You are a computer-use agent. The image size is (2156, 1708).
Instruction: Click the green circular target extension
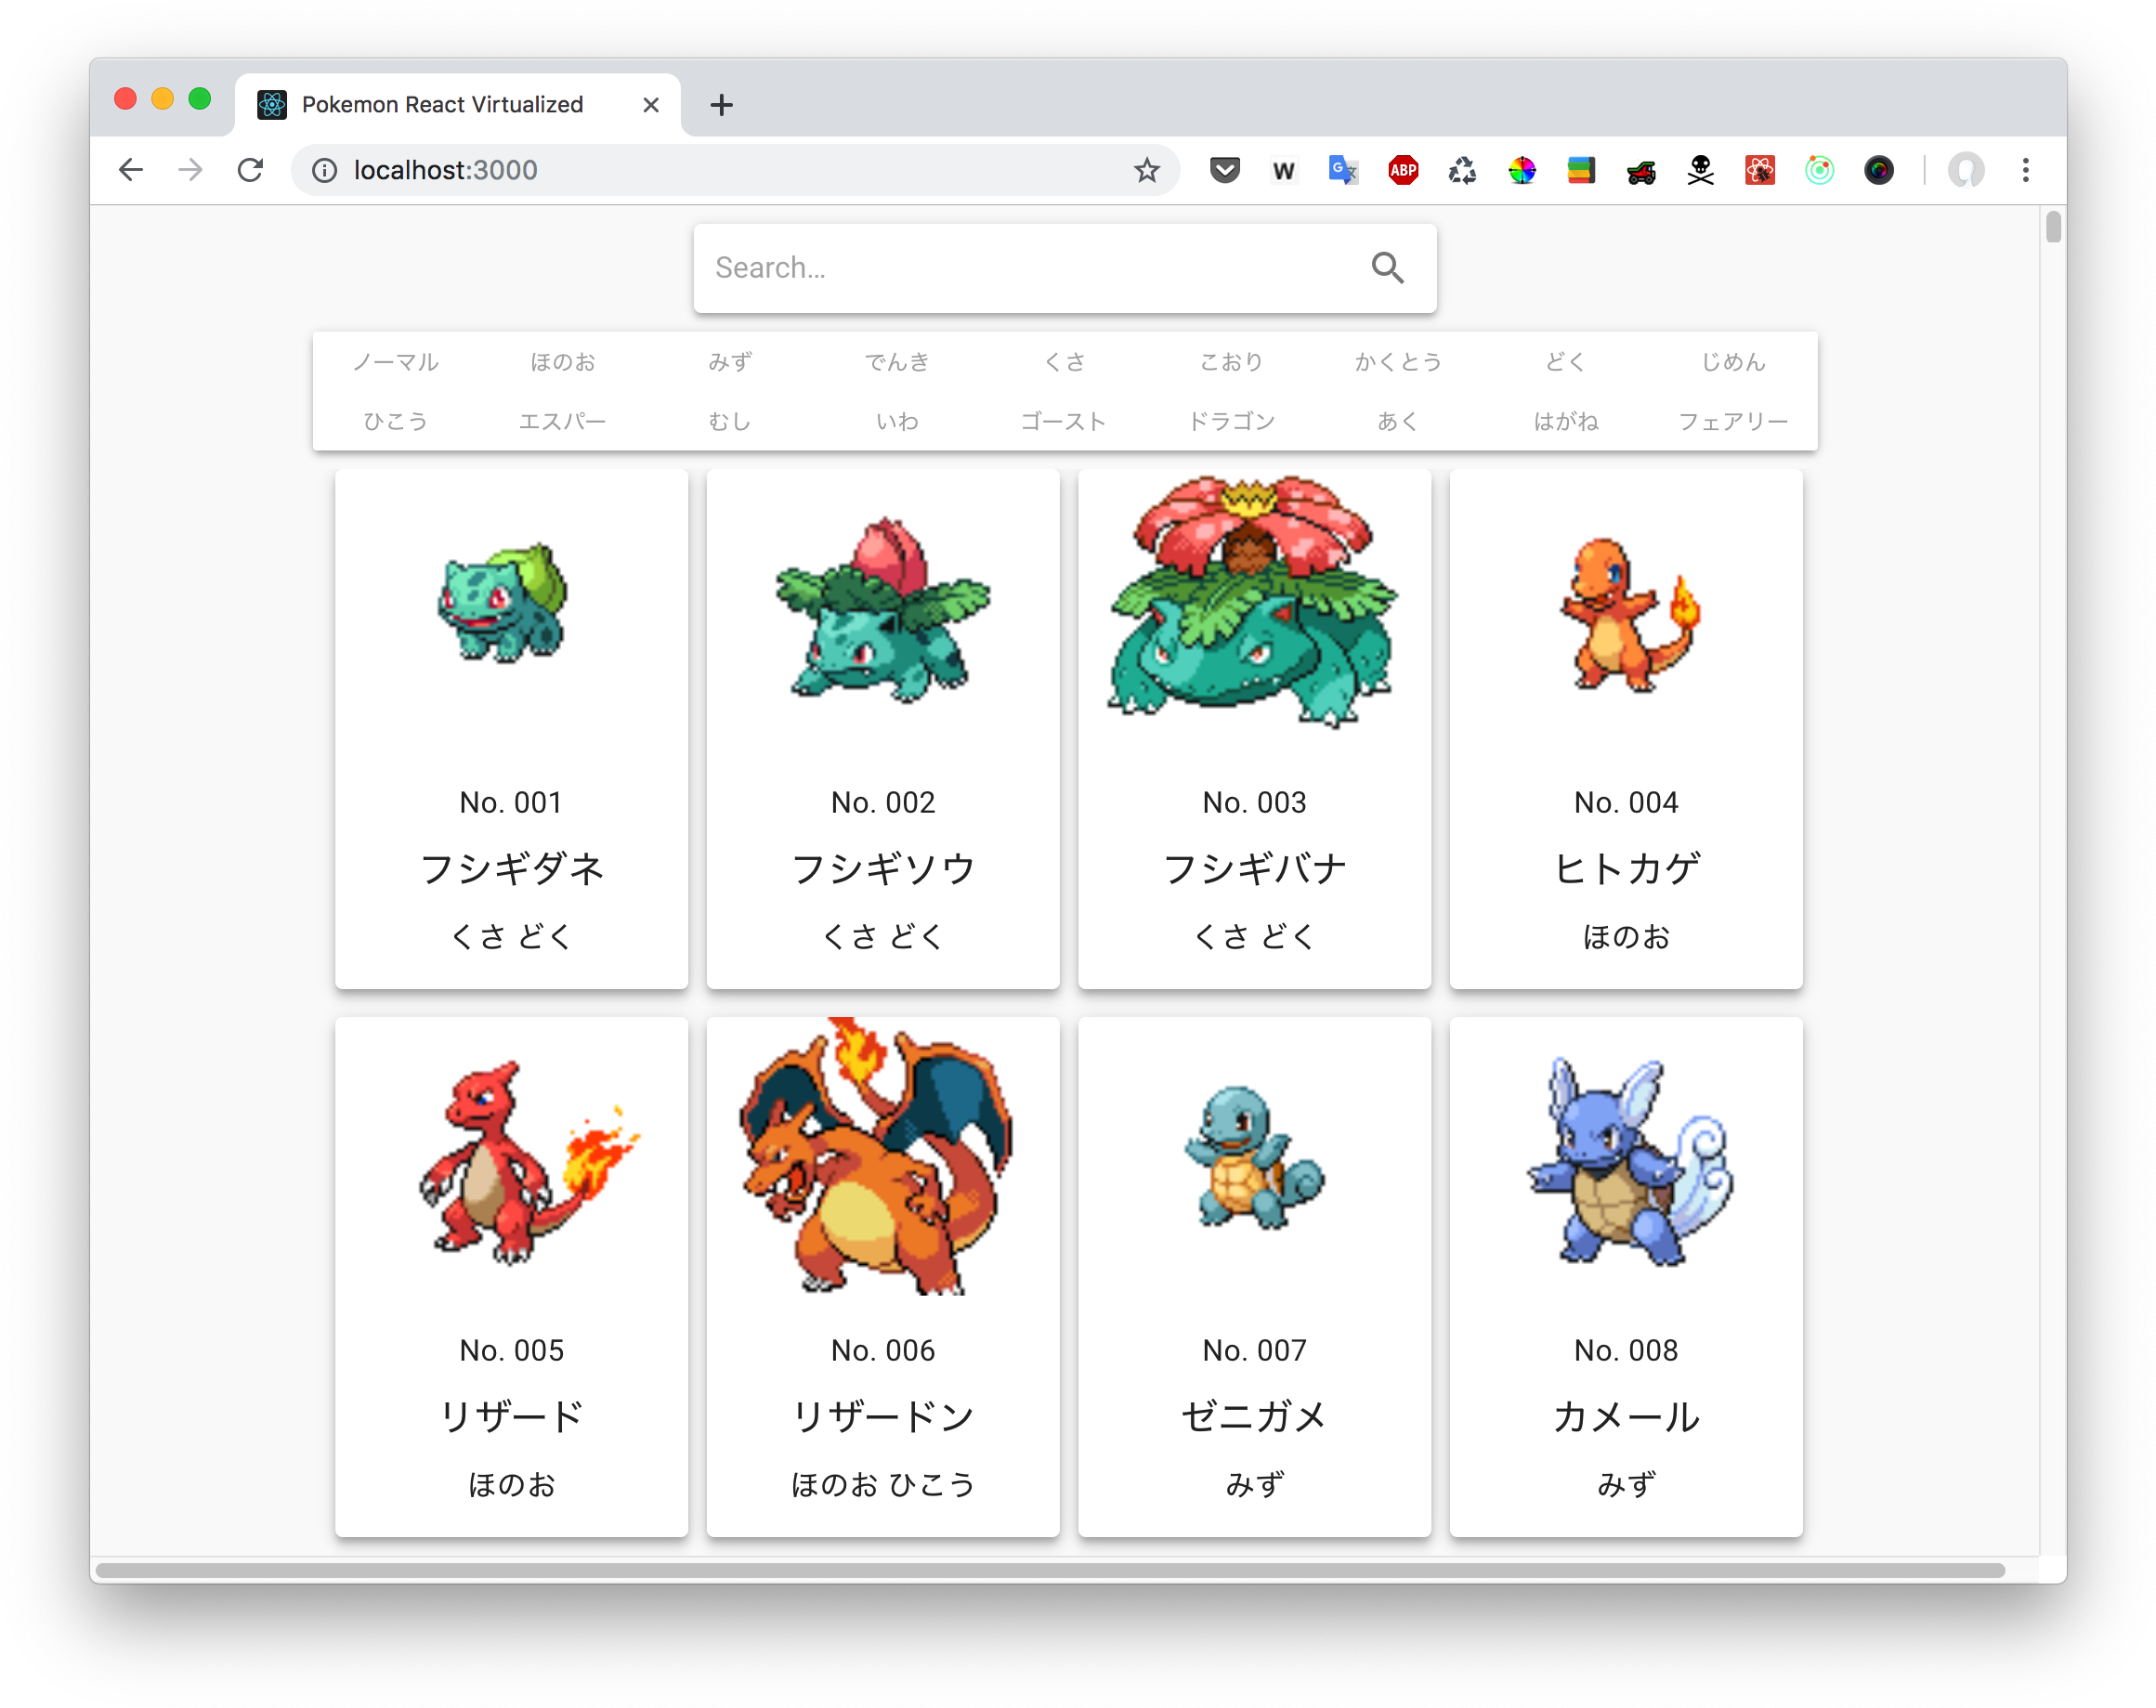[x=1819, y=170]
